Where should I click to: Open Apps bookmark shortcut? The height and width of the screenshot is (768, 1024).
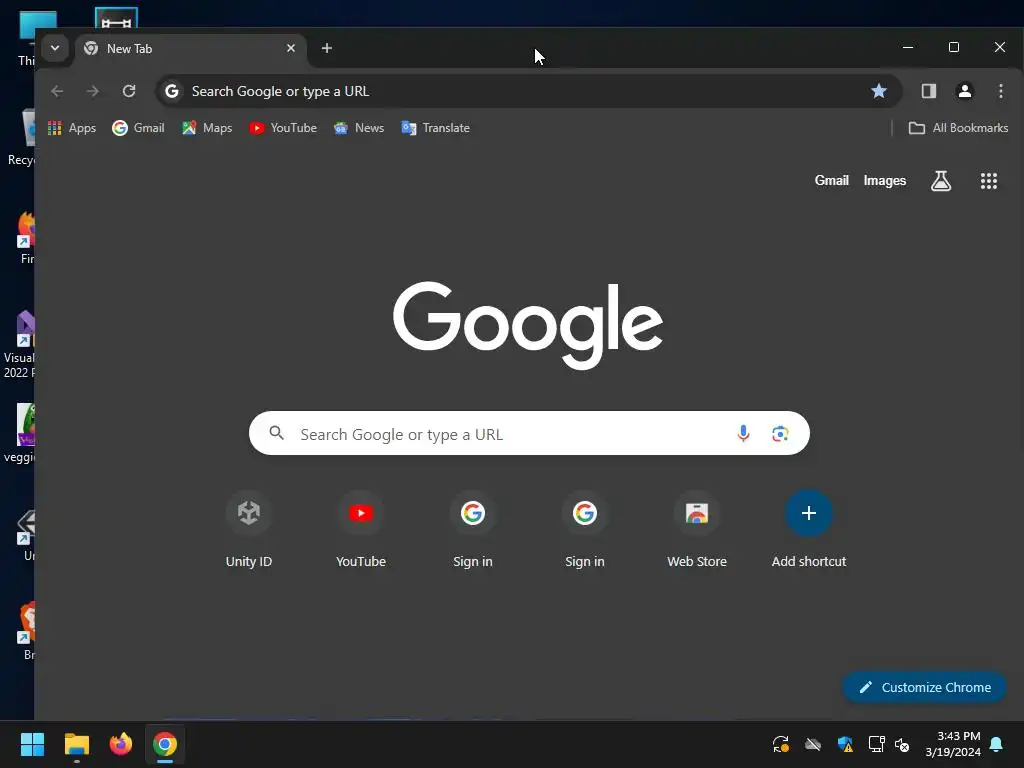pyautogui.click(x=72, y=128)
